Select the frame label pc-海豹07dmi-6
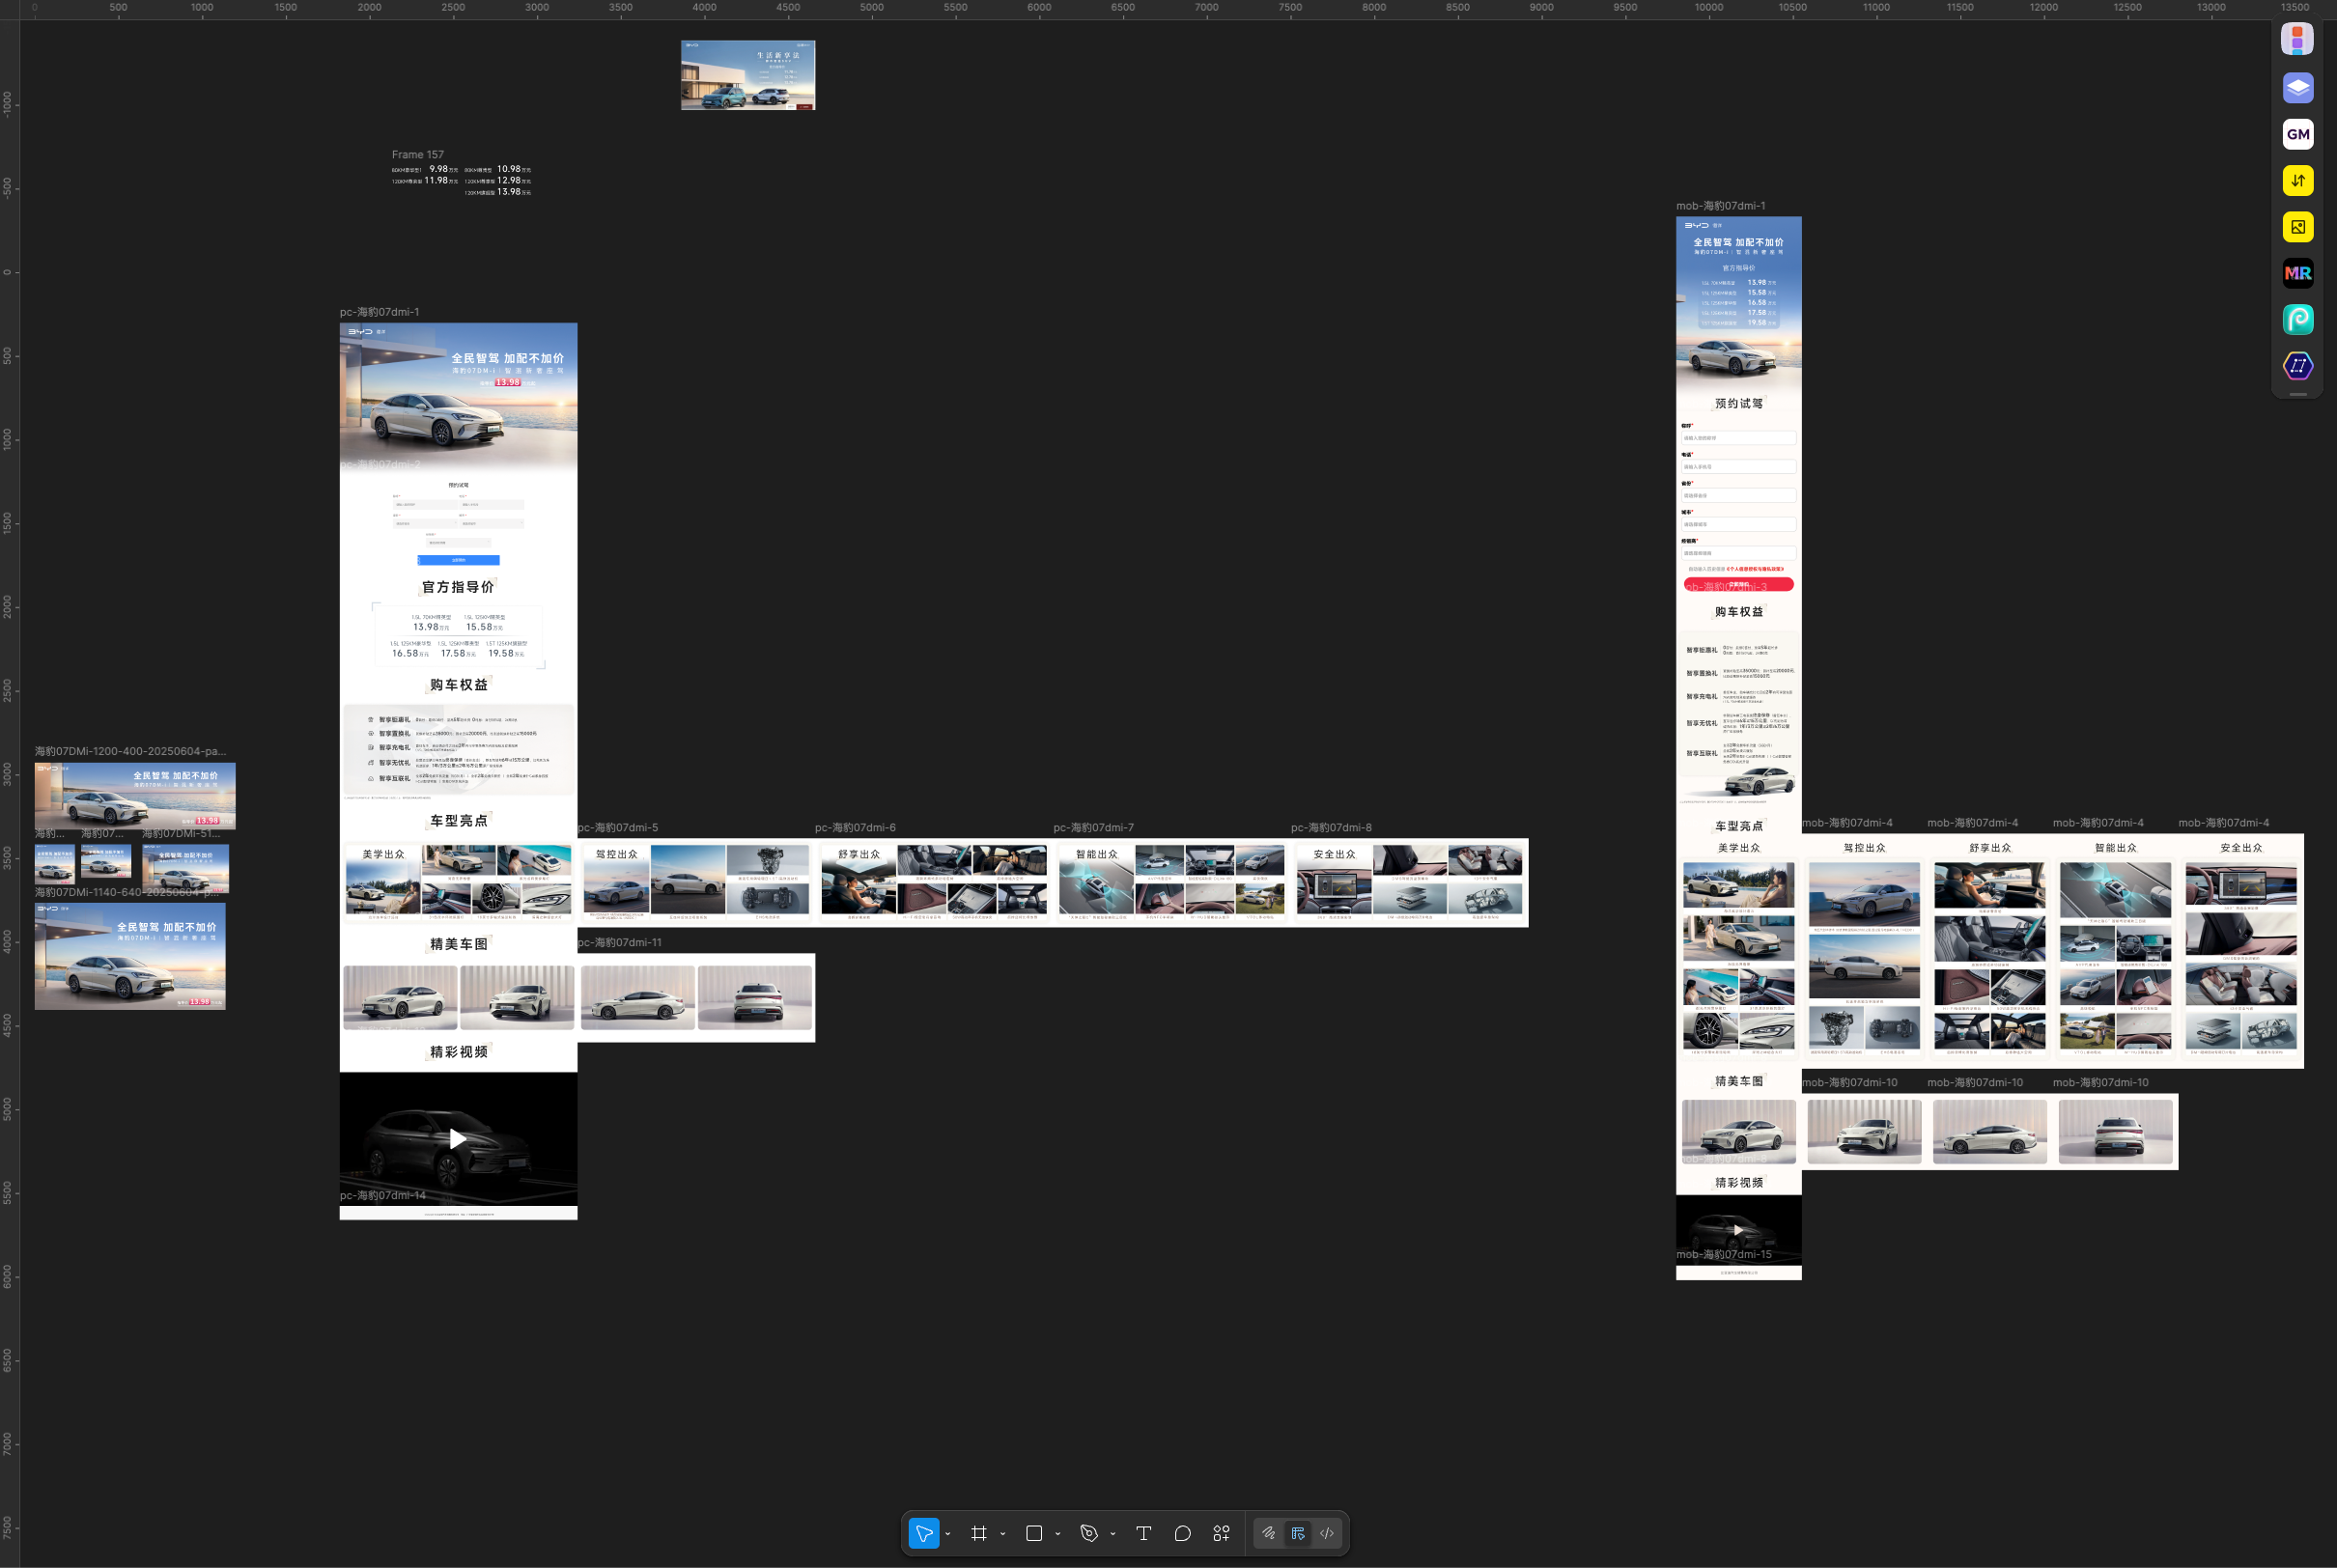Screen dimensions: 2337x1568 [855, 828]
